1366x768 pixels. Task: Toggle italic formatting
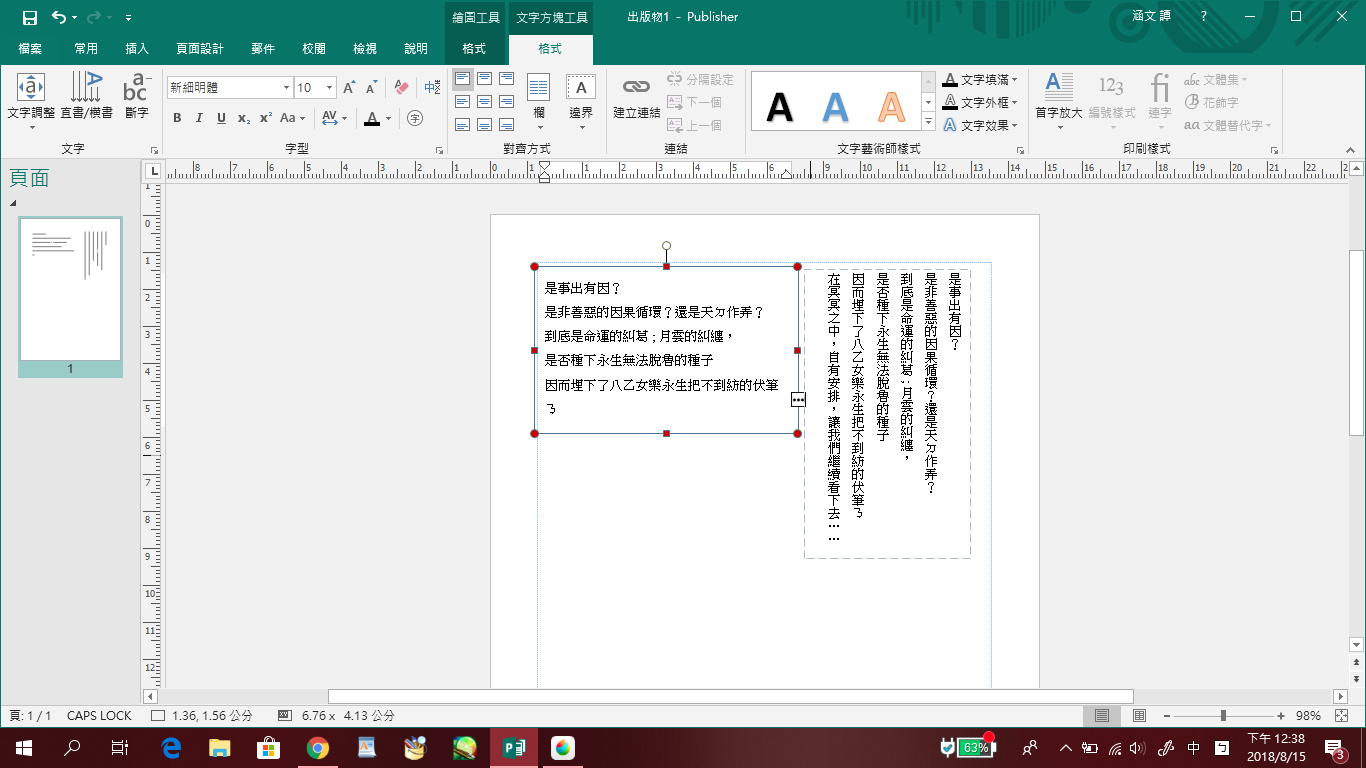(199, 118)
